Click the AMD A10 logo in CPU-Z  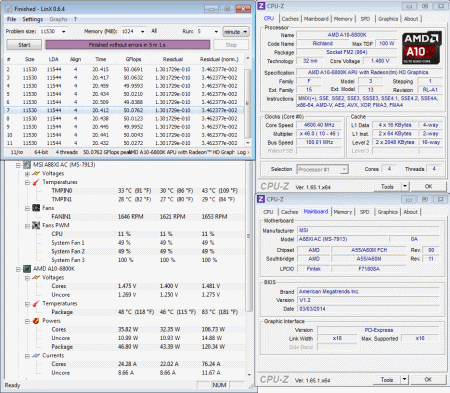[x=421, y=48]
